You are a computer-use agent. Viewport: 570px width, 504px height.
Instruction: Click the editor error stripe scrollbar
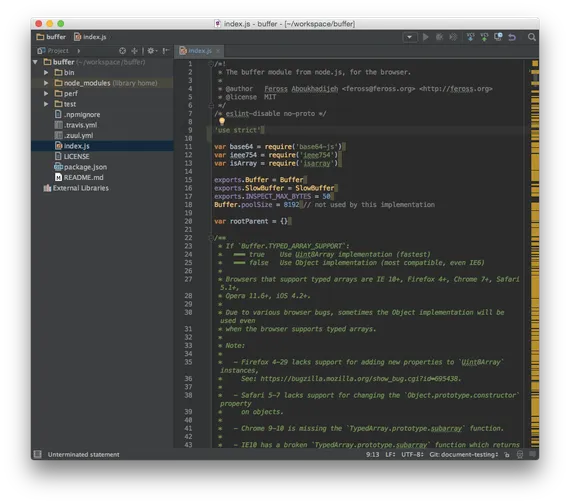click(x=535, y=255)
